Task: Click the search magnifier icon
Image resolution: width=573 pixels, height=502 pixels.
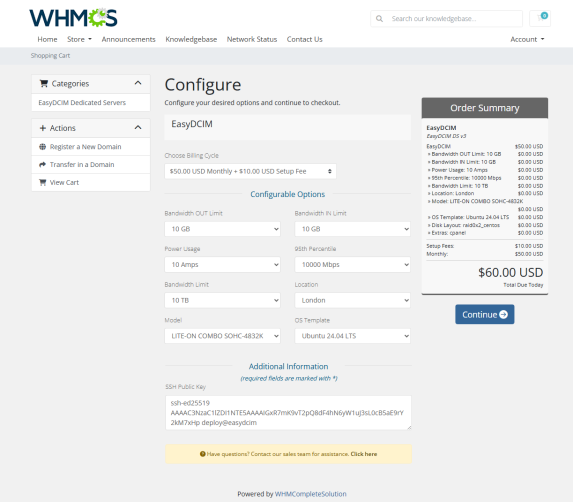Action: (x=379, y=19)
